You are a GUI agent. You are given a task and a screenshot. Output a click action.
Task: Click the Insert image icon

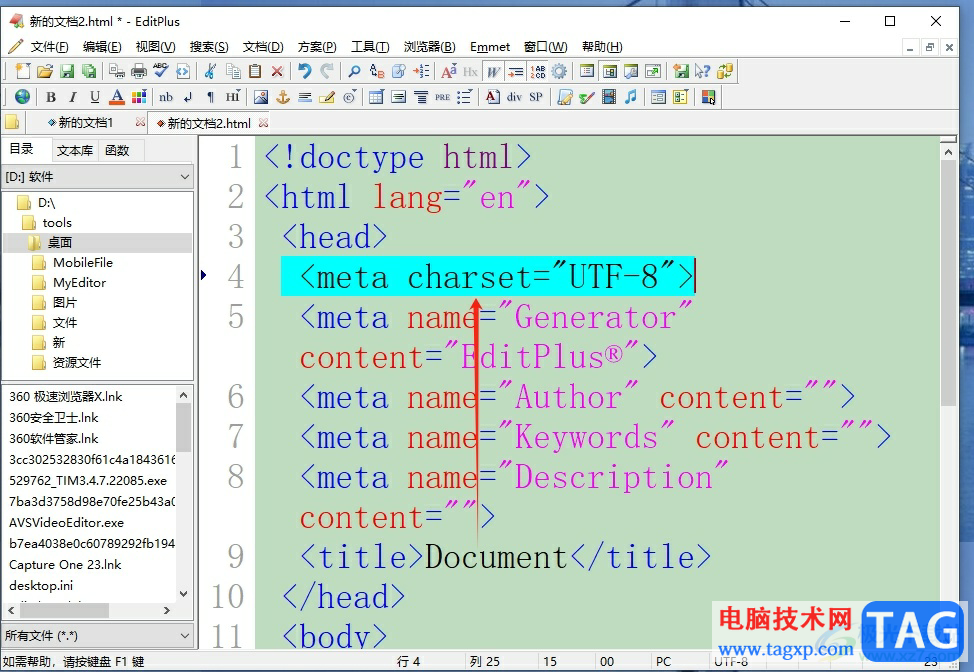point(260,97)
